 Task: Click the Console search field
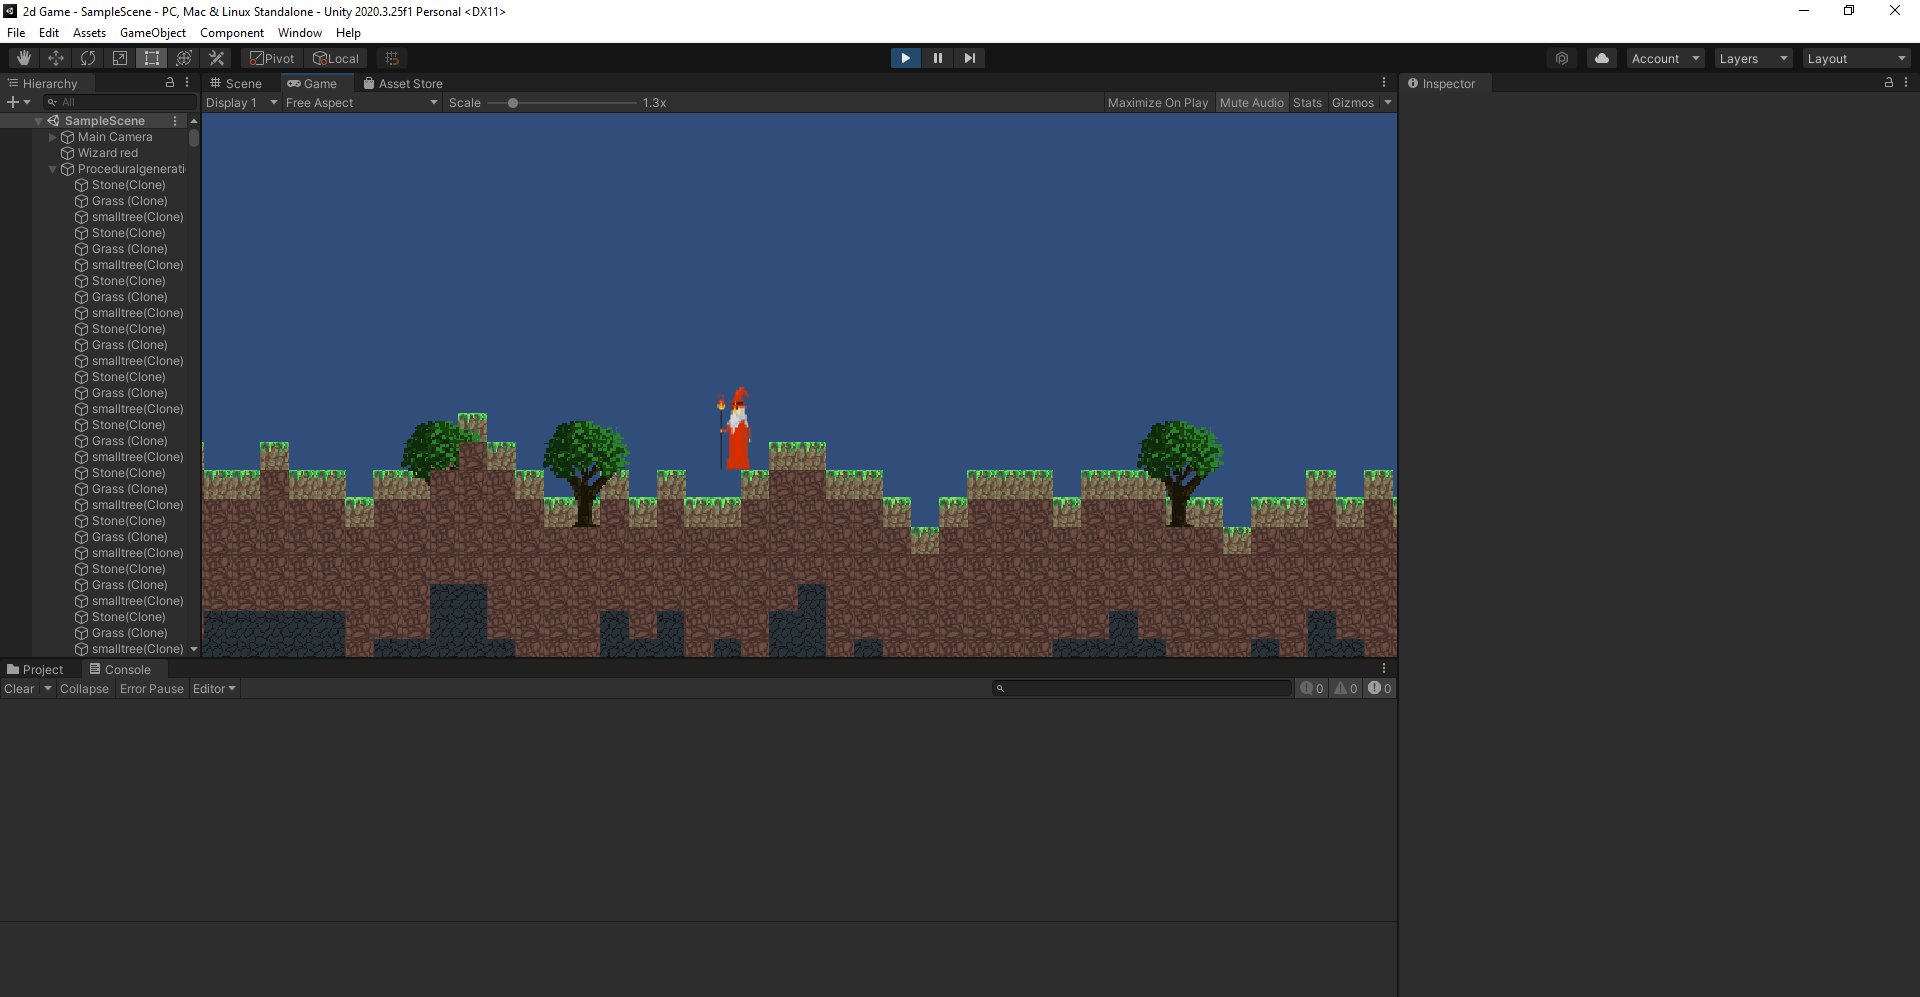click(x=1145, y=688)
